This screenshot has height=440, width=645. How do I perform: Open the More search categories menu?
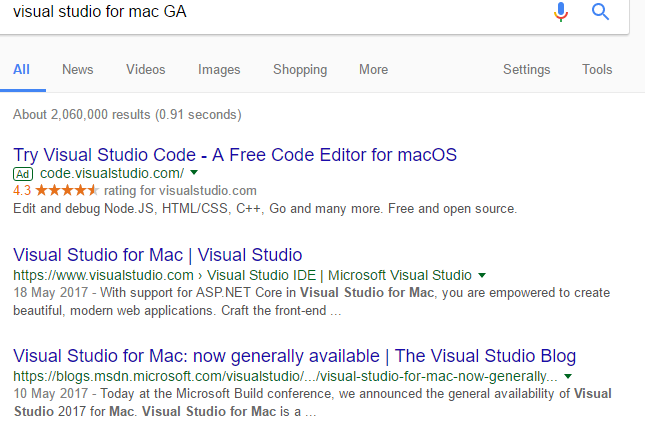[374, 69]
